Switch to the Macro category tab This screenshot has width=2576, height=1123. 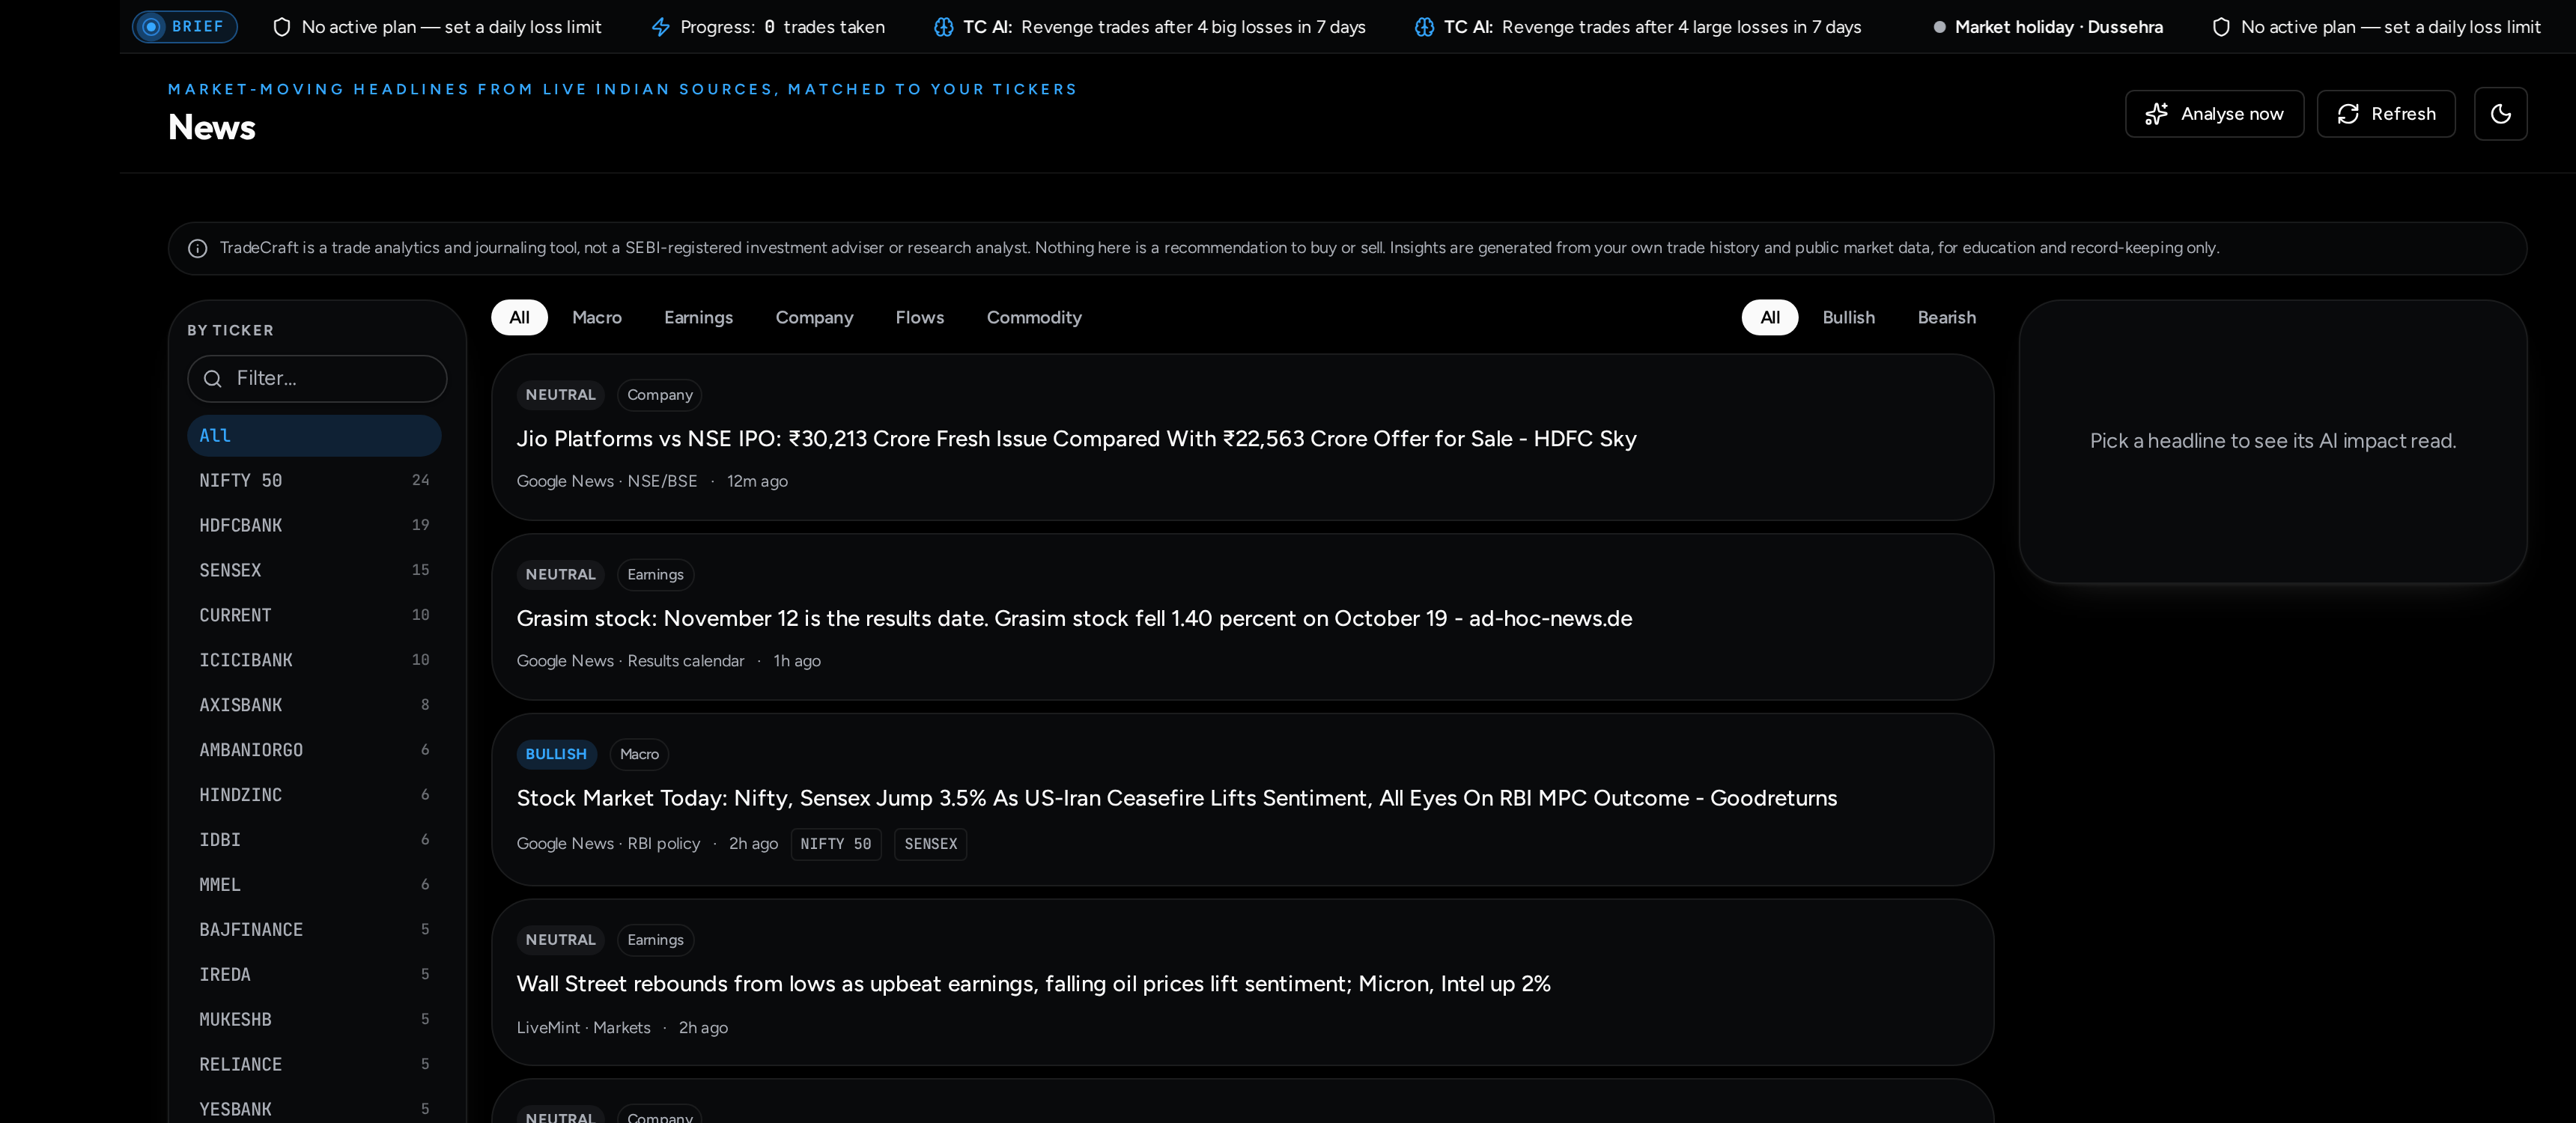click(x=597, y=317)
